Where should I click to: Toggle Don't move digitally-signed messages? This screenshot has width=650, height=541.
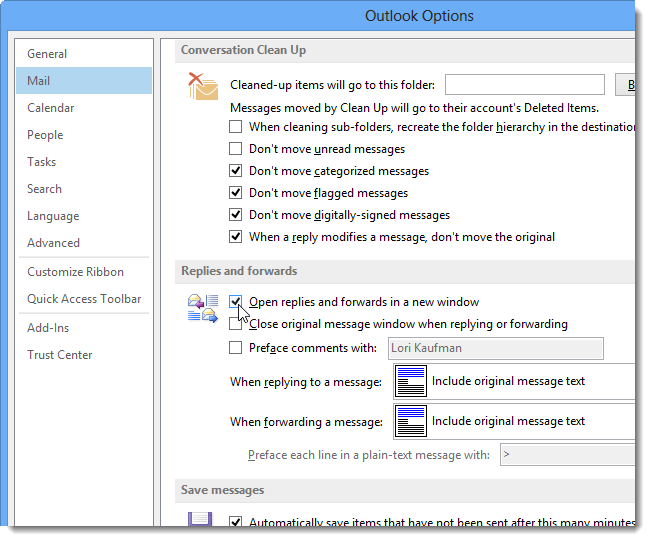click(x=235, y=214)
